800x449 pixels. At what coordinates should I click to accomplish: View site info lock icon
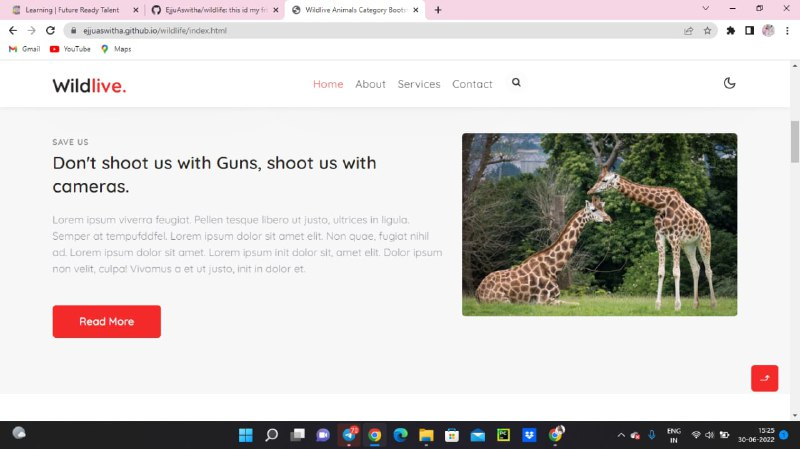73,31
